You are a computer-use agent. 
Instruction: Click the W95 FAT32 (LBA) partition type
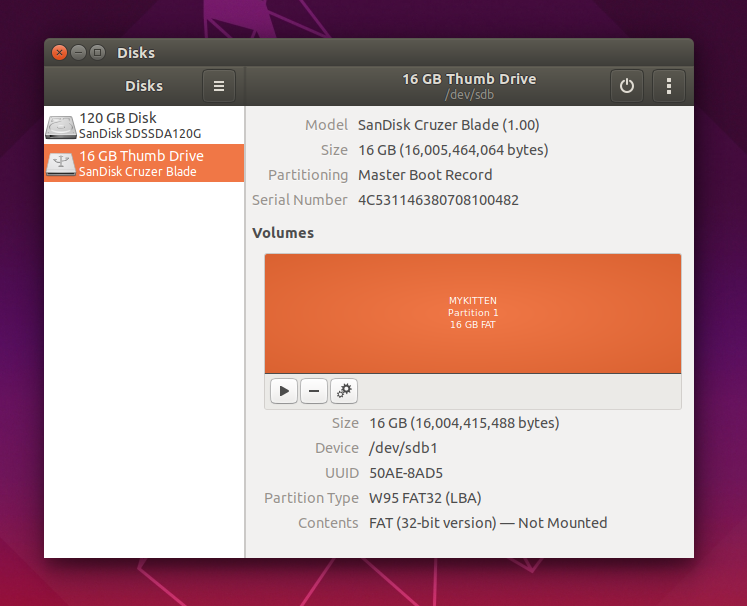tap(425, 498)
